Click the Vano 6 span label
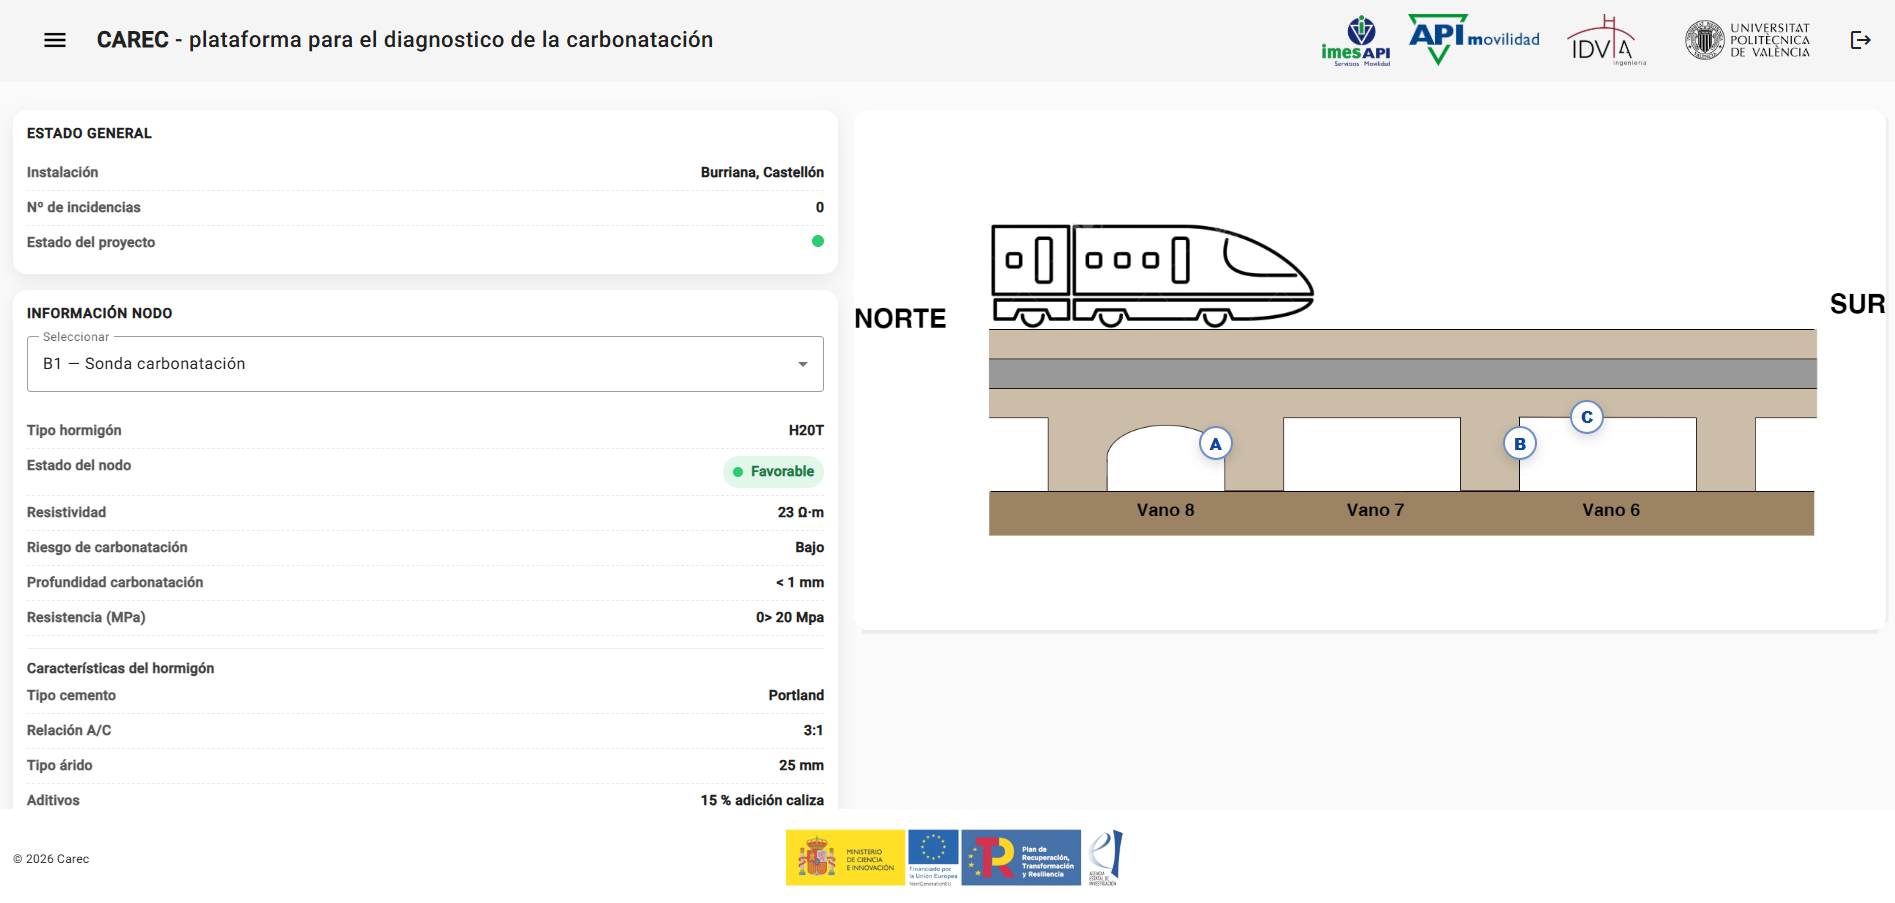 tap(1610, 510)
